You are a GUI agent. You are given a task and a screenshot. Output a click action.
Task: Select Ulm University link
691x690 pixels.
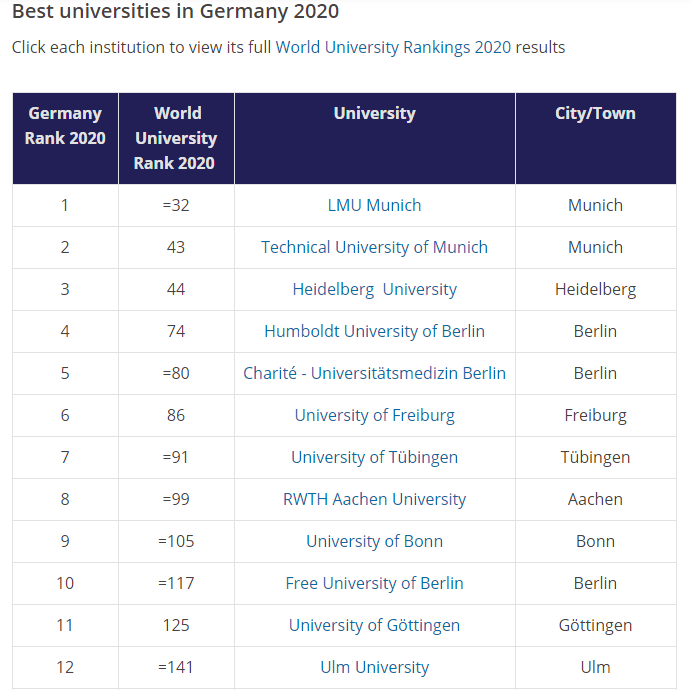375,667
